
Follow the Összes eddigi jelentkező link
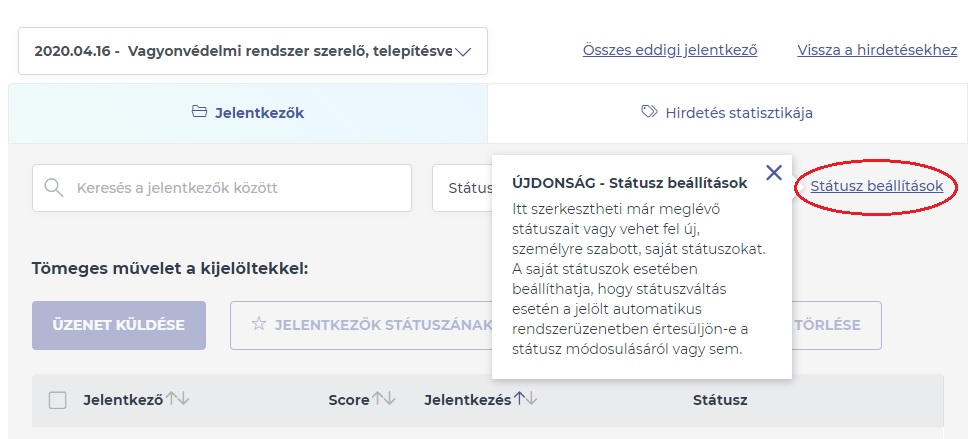669,50
